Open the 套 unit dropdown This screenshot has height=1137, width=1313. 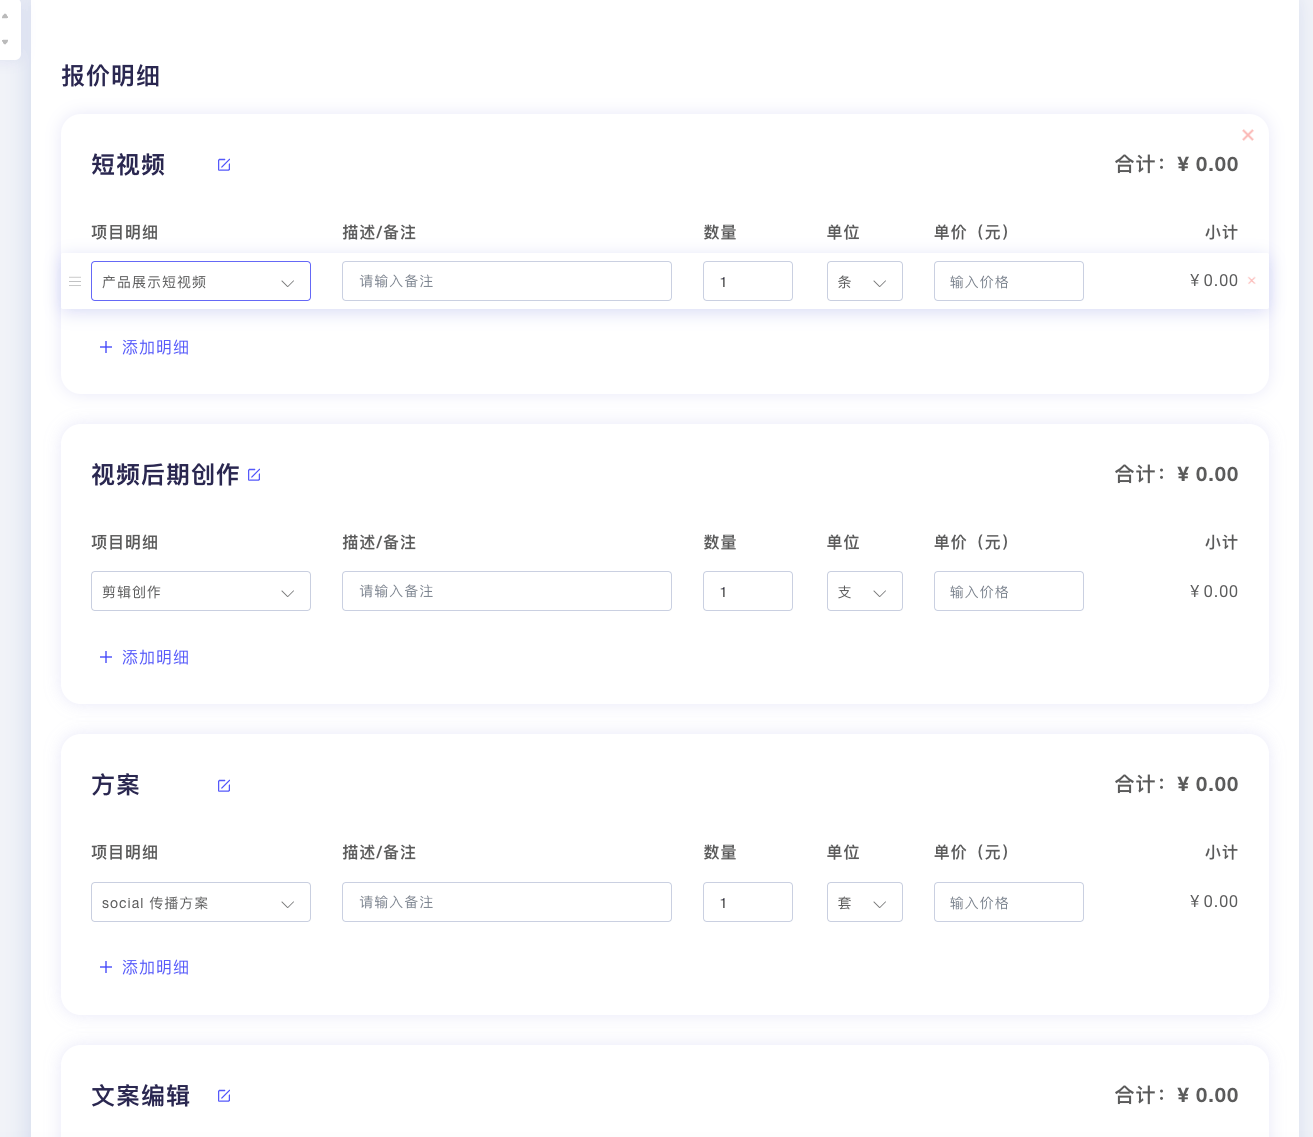tap(865, 902)
